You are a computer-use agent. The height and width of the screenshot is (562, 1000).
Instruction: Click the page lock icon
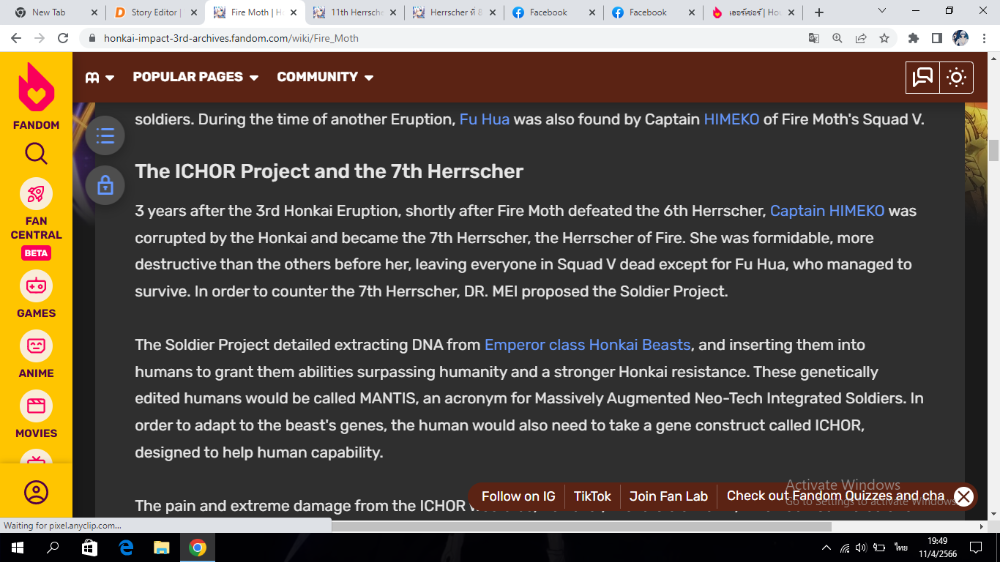click(105, 184)
